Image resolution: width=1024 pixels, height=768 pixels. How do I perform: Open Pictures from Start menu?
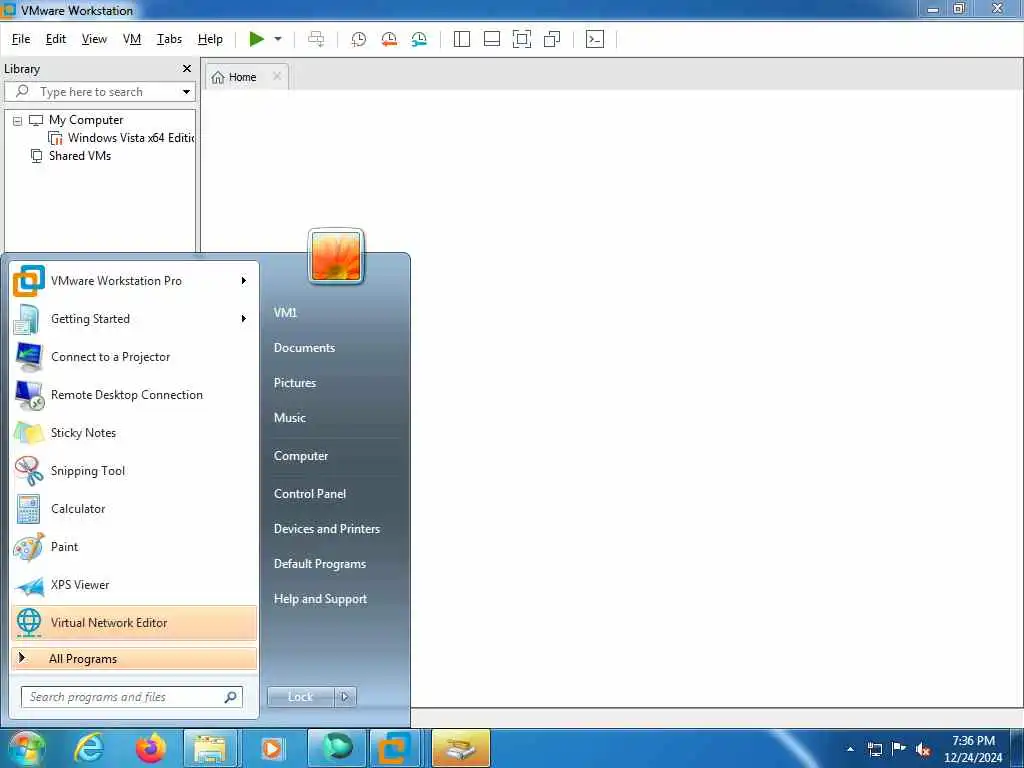tap(295, 383)
